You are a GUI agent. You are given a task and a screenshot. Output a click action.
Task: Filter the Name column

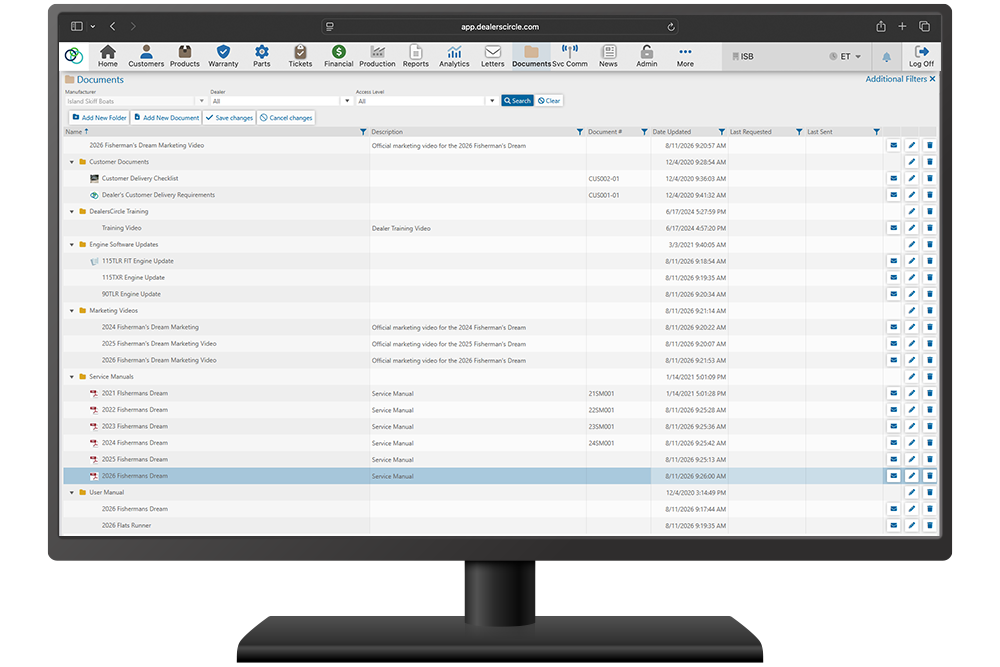[x=363, y=132]
